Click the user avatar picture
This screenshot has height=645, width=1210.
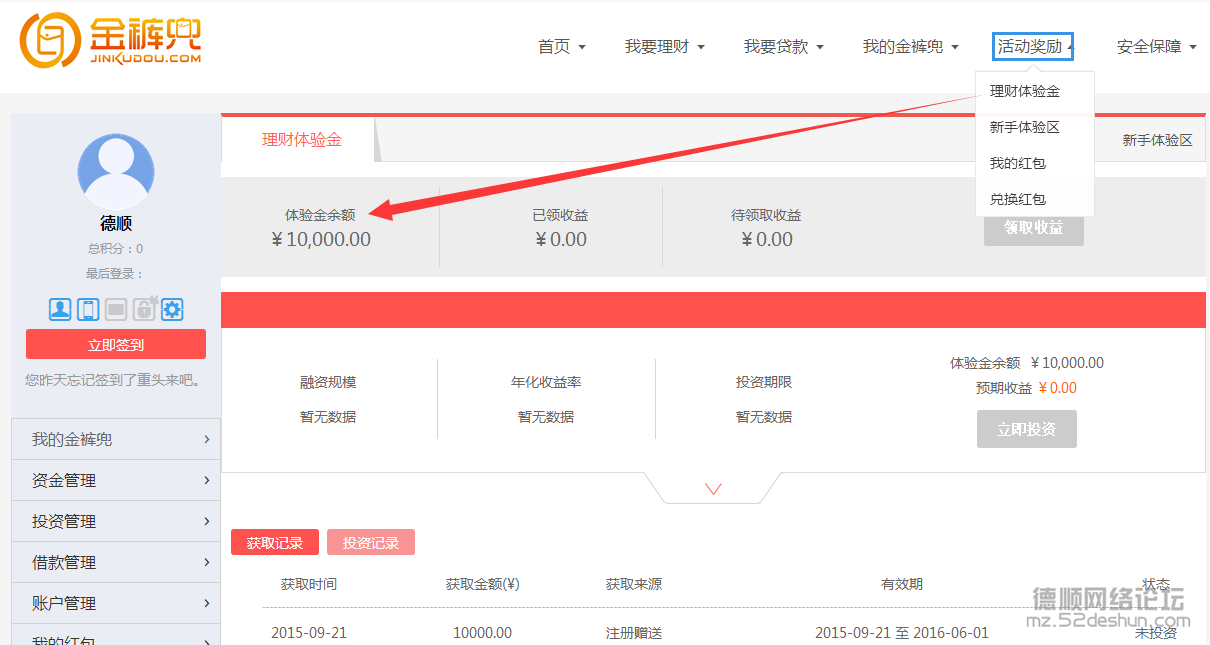pyautogui.click(x=116, y=171)
